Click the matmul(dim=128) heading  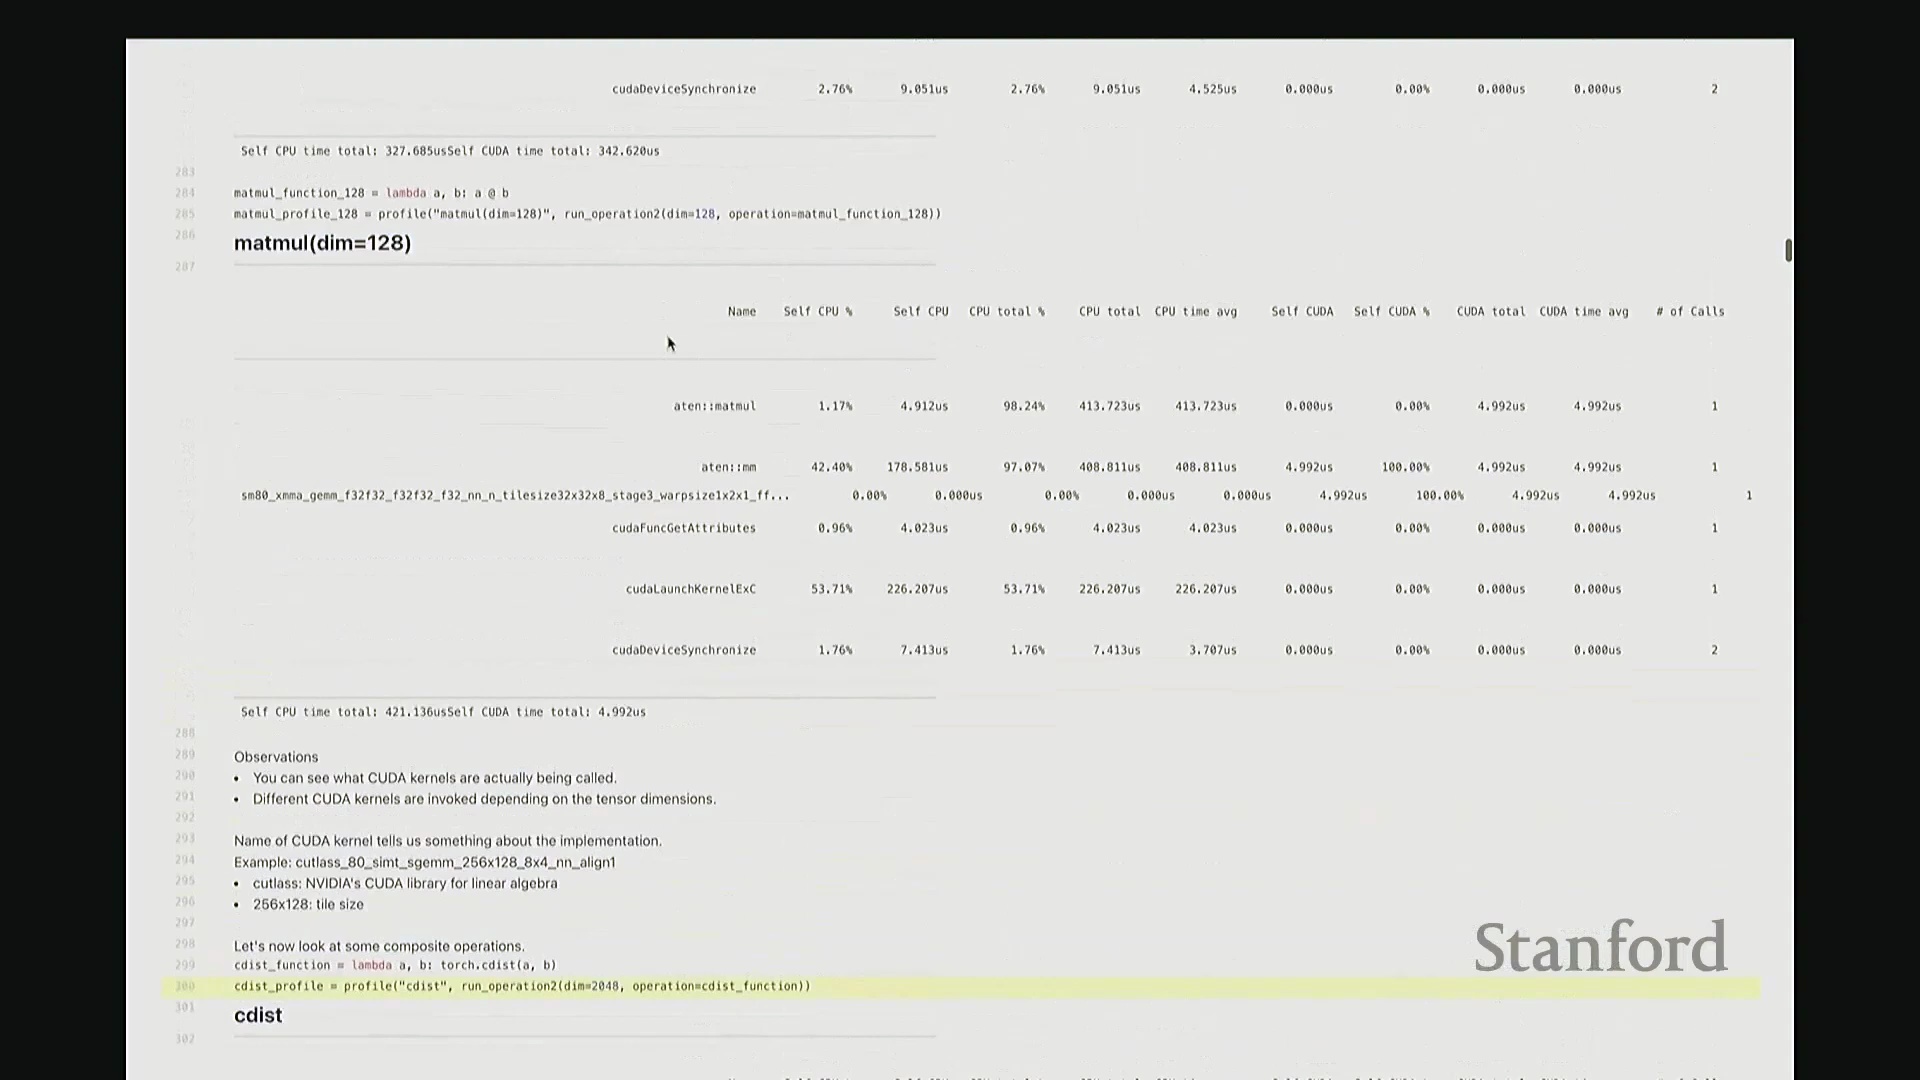coord(322,243)
